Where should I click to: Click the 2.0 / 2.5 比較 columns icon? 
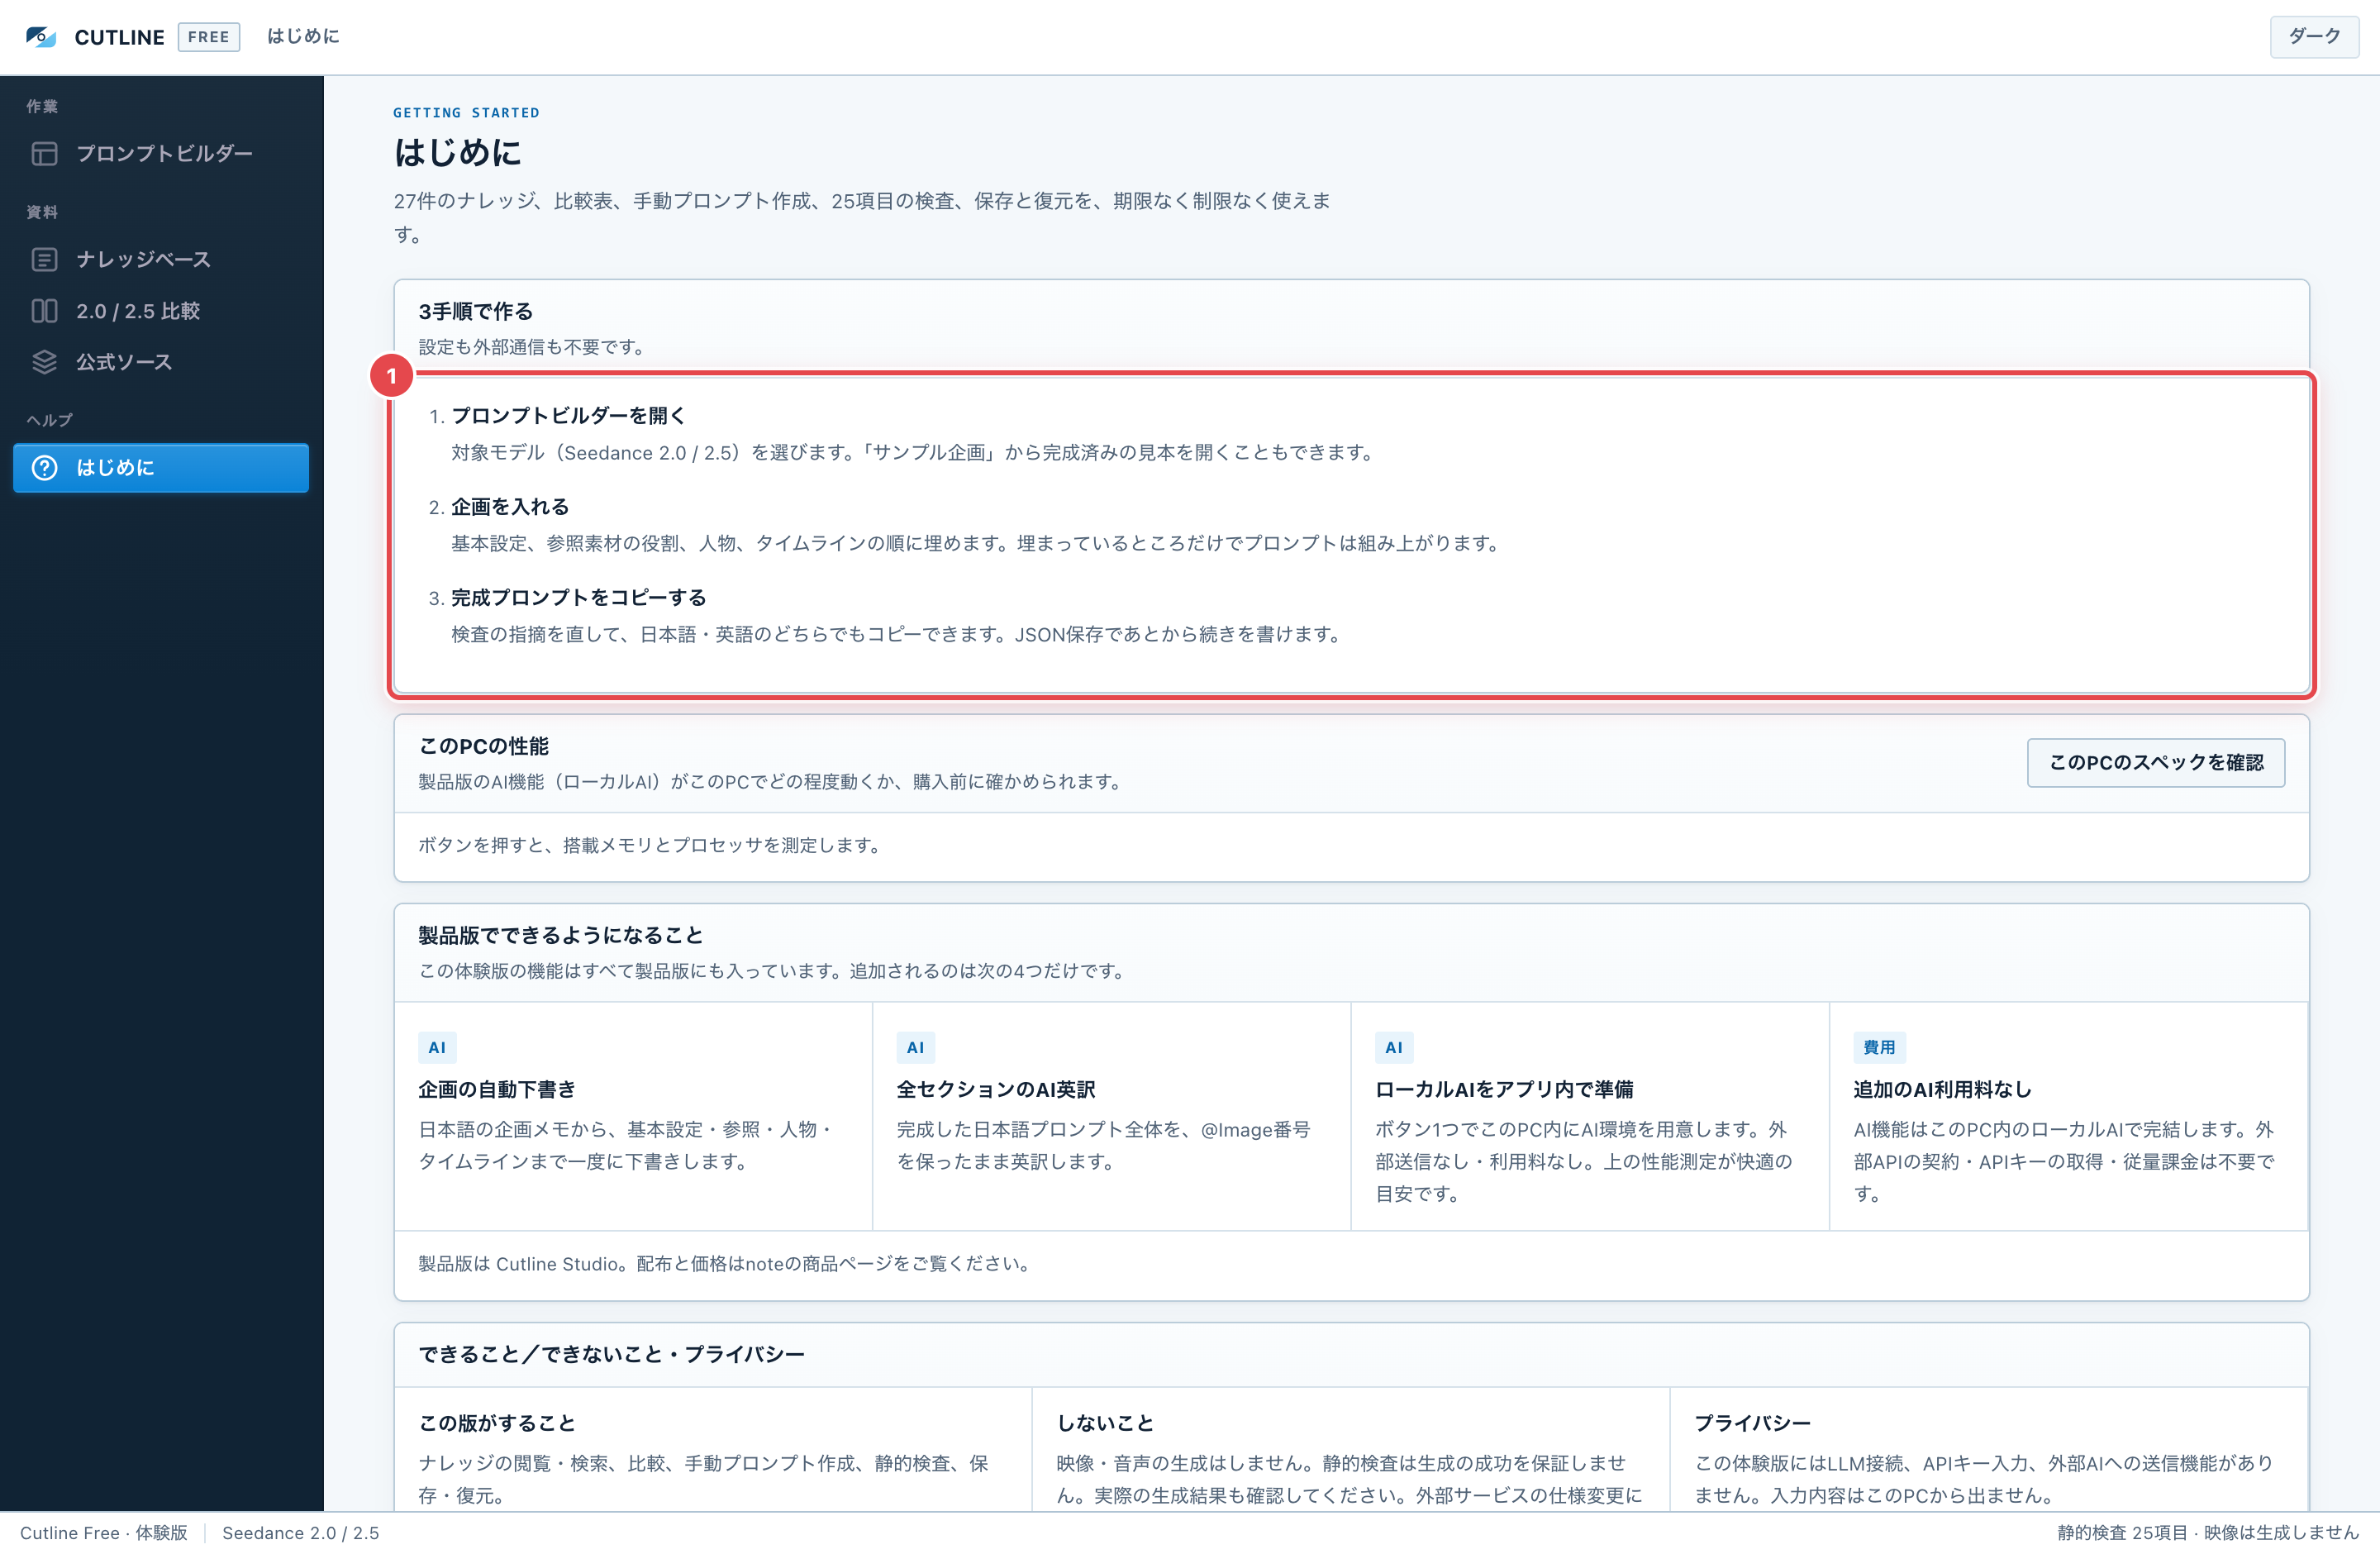pos(44,311)
